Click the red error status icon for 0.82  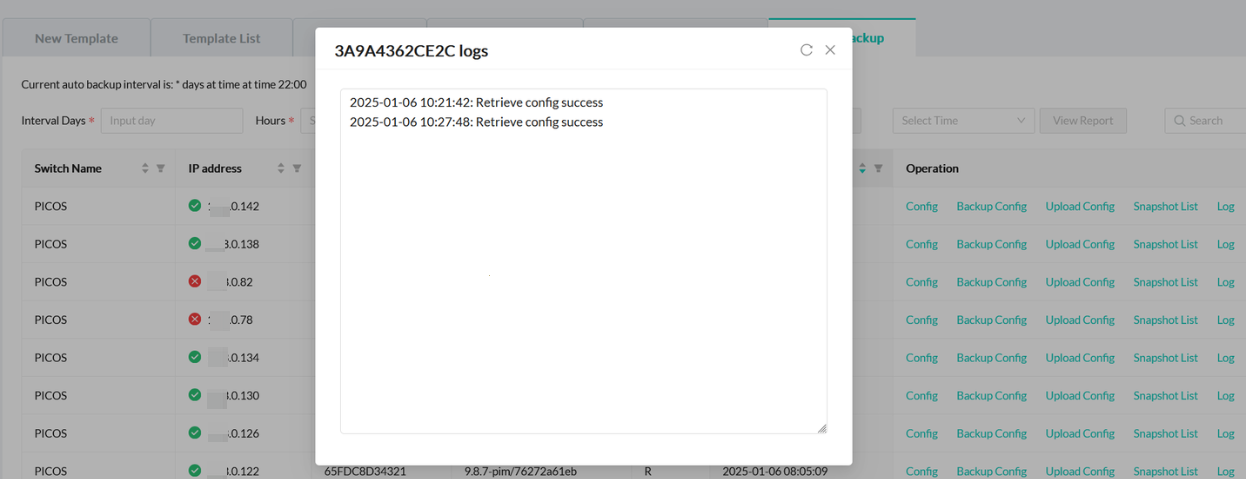point(195,282)
